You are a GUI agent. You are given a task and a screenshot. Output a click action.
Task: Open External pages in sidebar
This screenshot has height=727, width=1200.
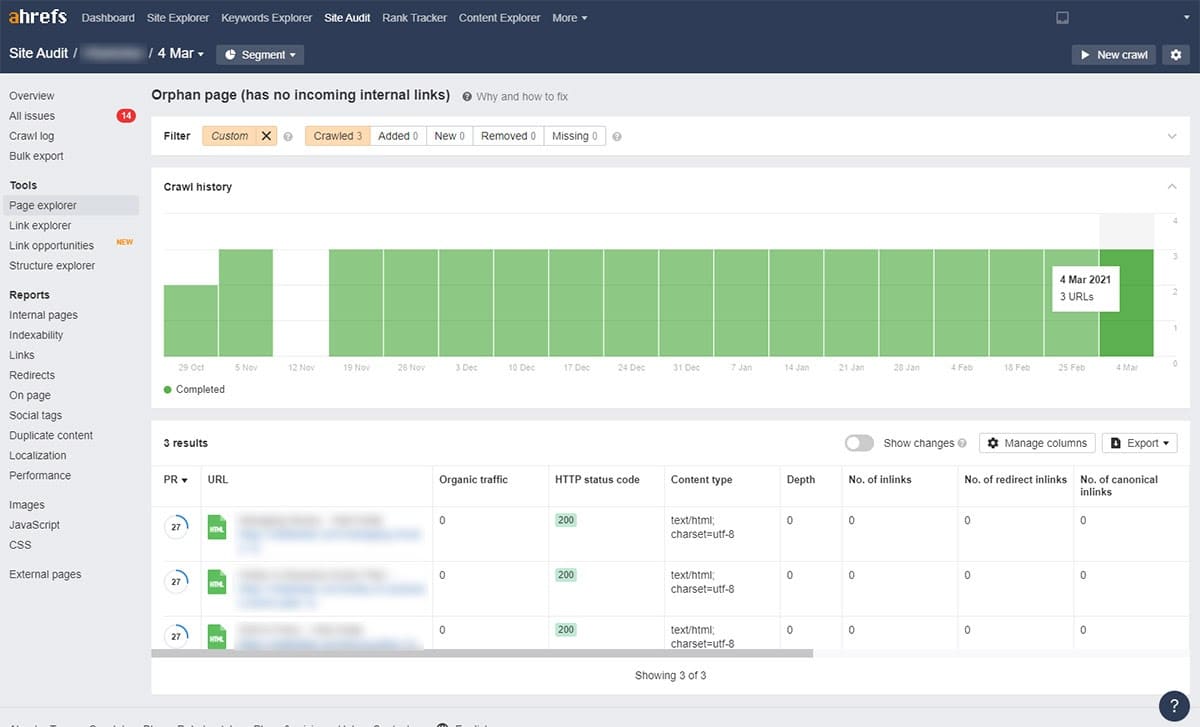[45, 574]
